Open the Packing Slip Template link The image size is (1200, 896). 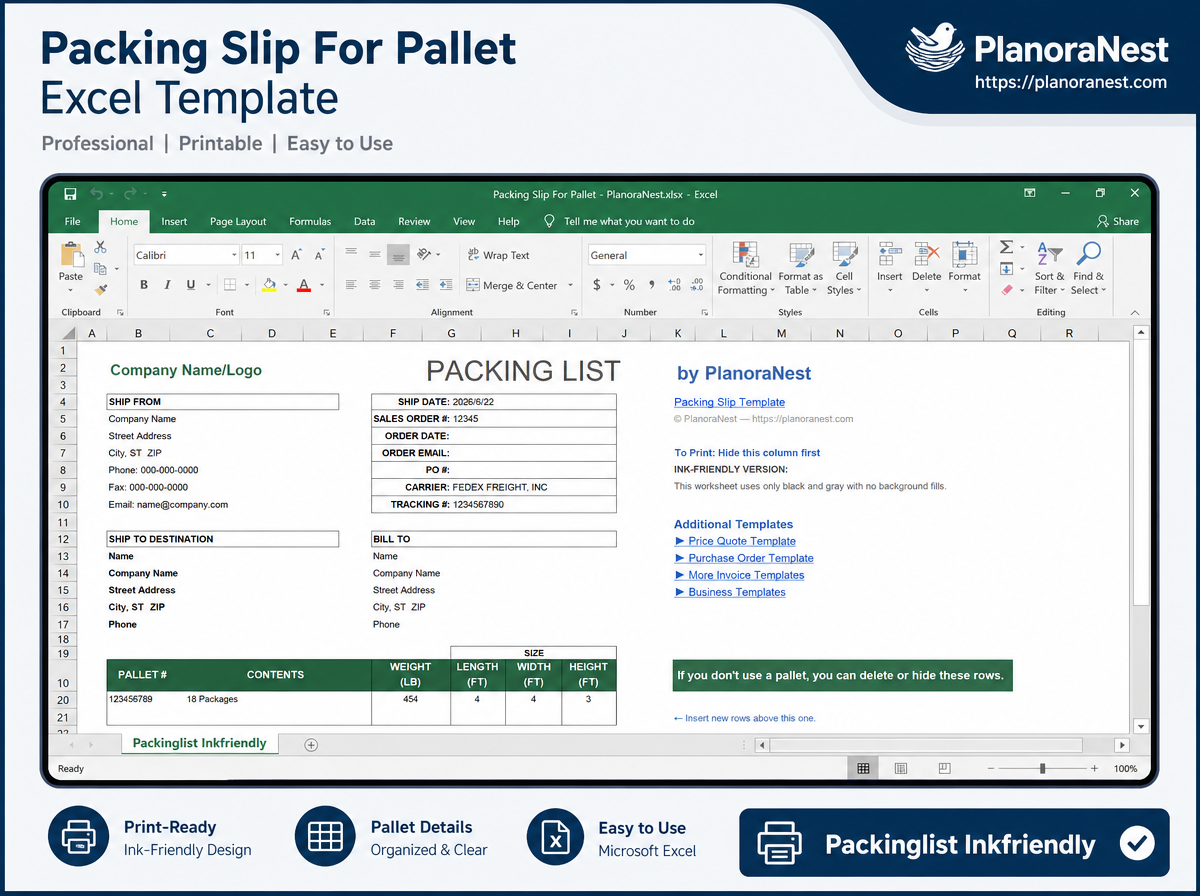(x=730, y=402)
